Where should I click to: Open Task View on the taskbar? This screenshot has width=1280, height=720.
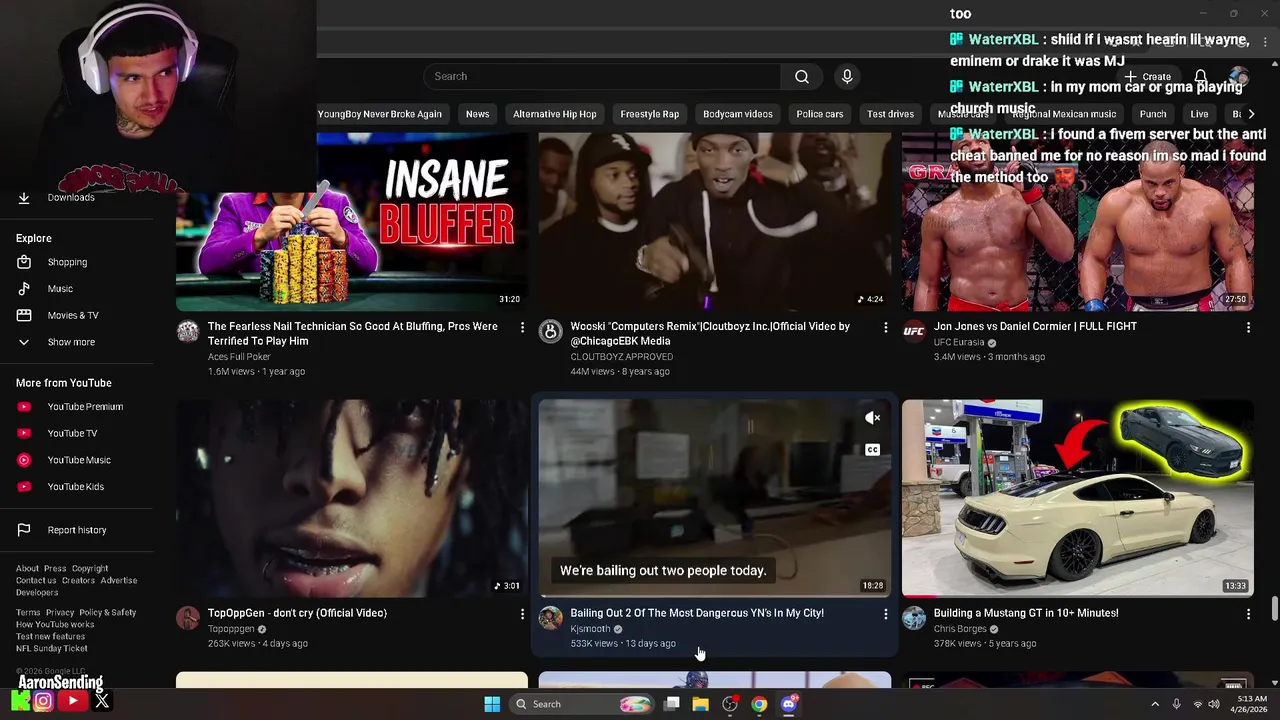[672, 704]
